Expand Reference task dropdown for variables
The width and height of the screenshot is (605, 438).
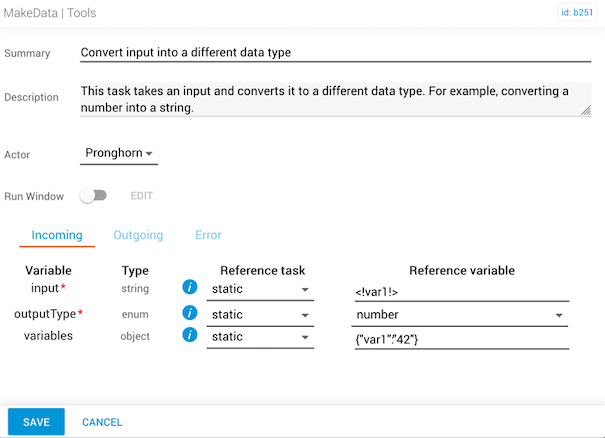click(x=261, y=337)
